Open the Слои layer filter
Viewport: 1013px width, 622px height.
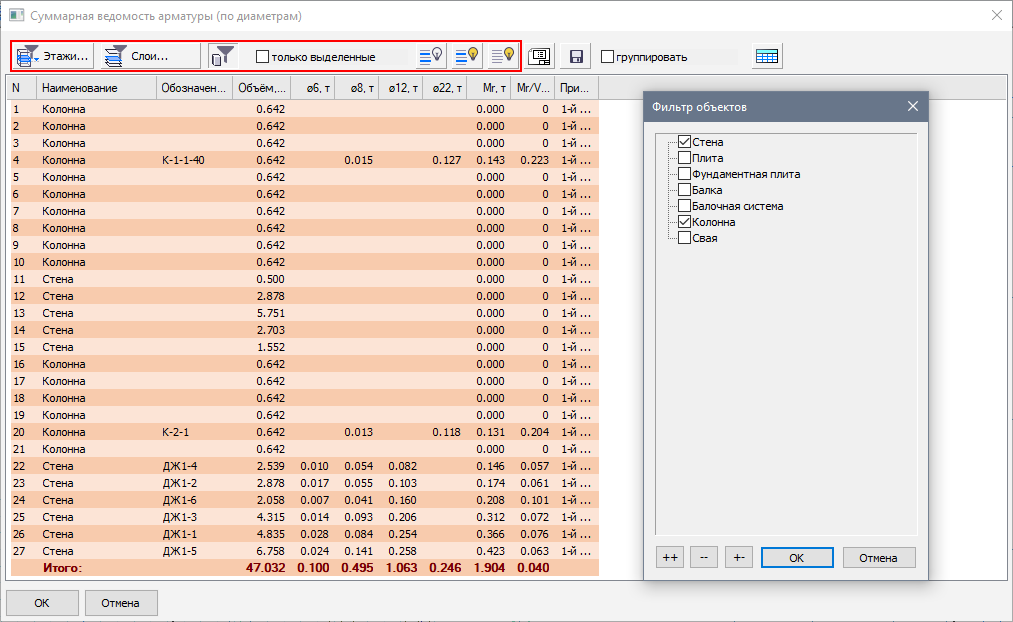(x=148, y=56)
